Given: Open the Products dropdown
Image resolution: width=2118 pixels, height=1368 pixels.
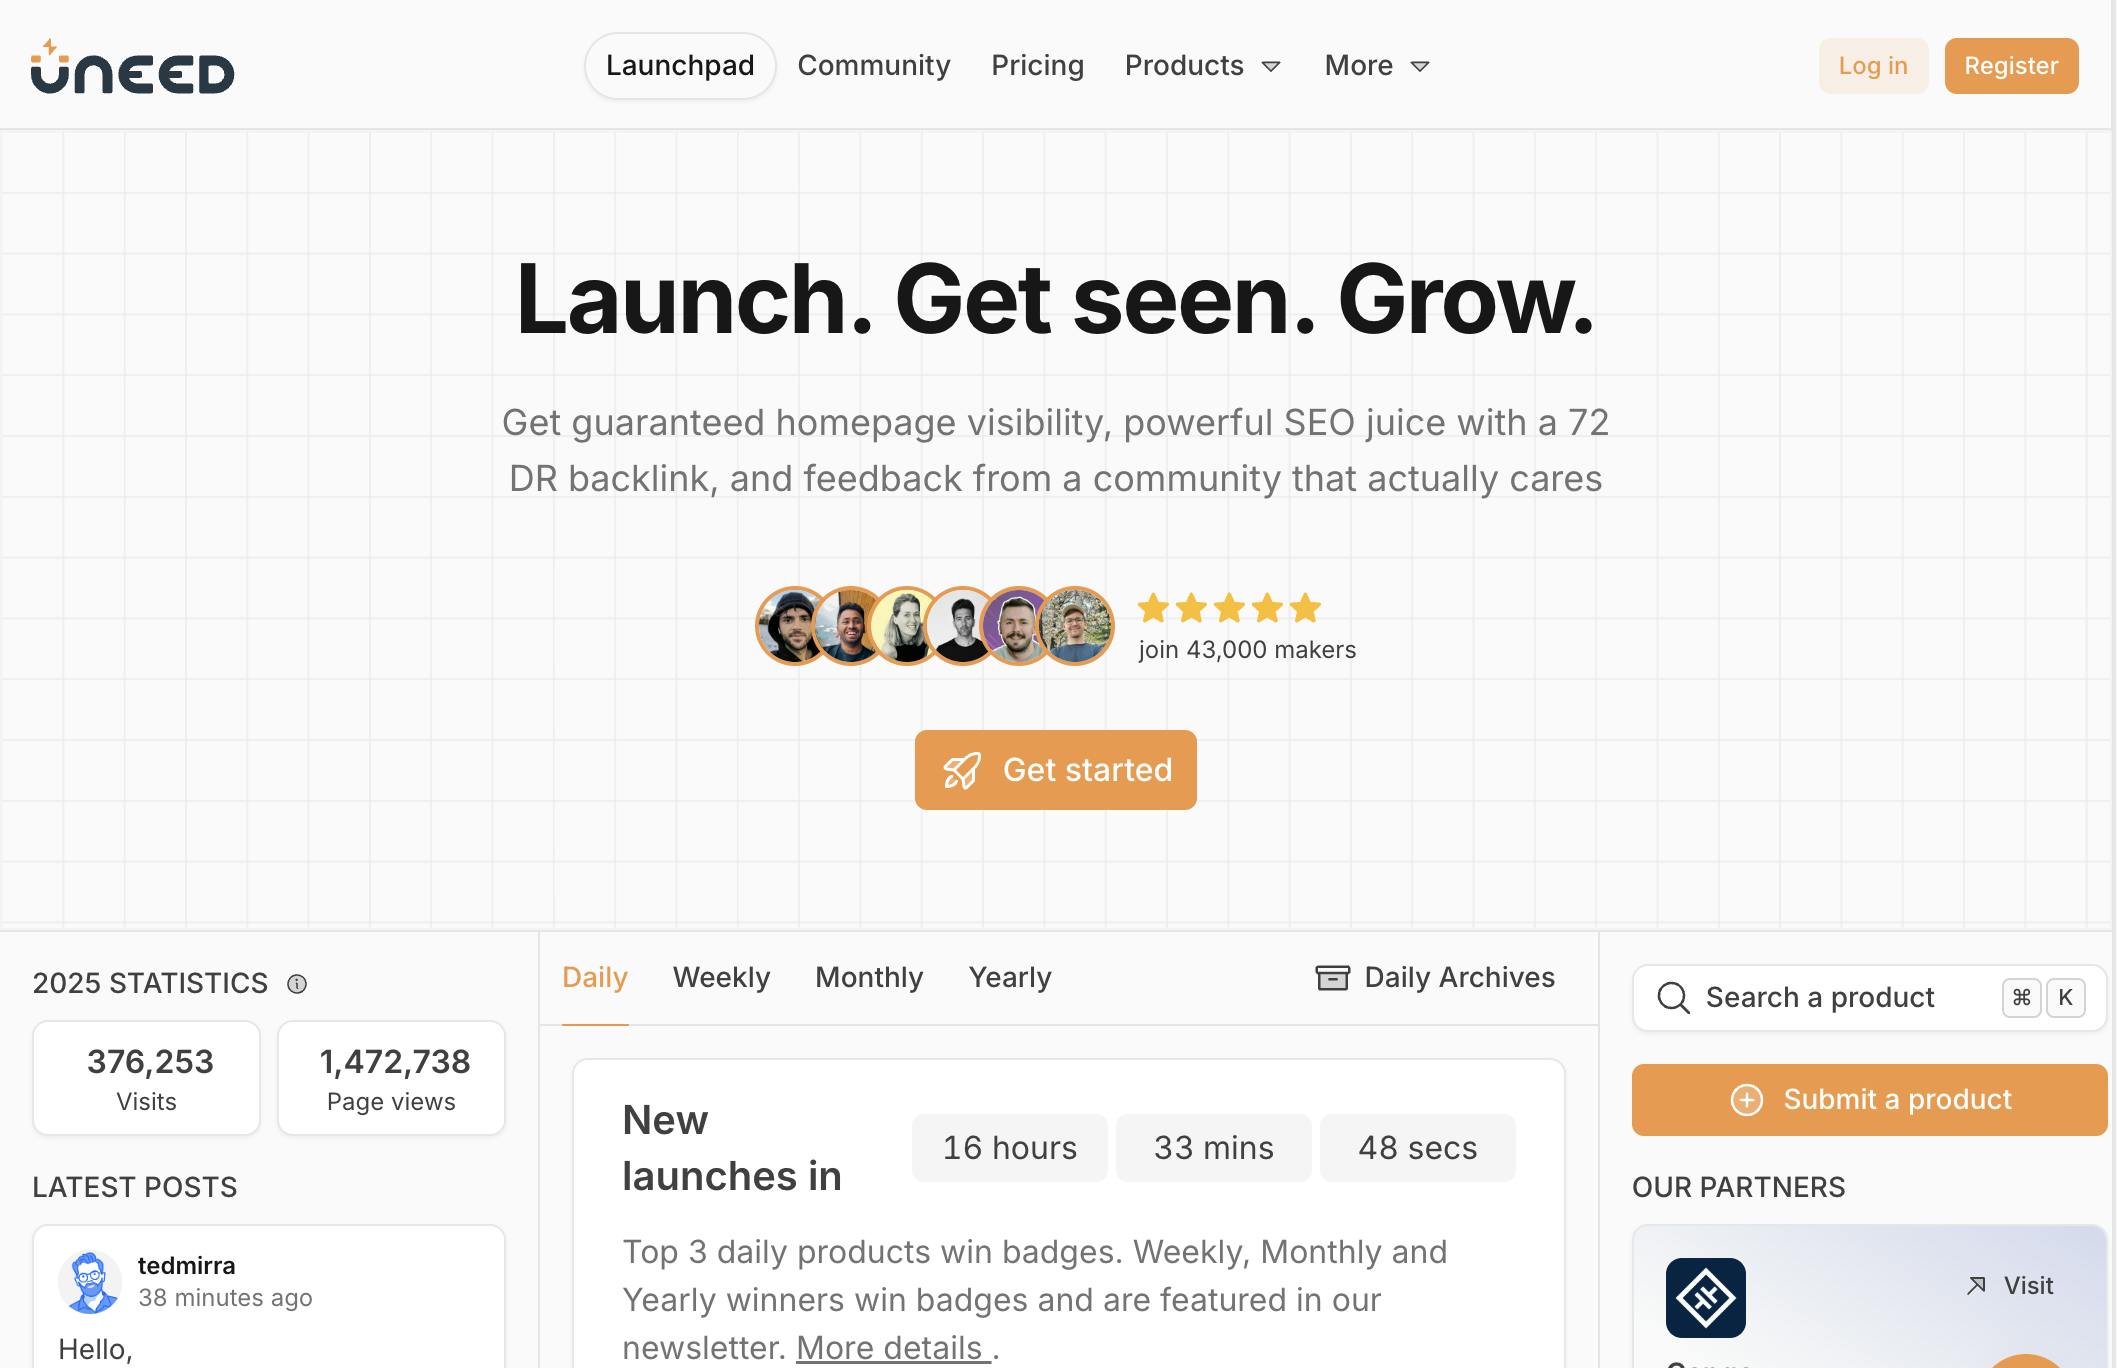Looking at the screenshot, I should (x=1201, y=65).
